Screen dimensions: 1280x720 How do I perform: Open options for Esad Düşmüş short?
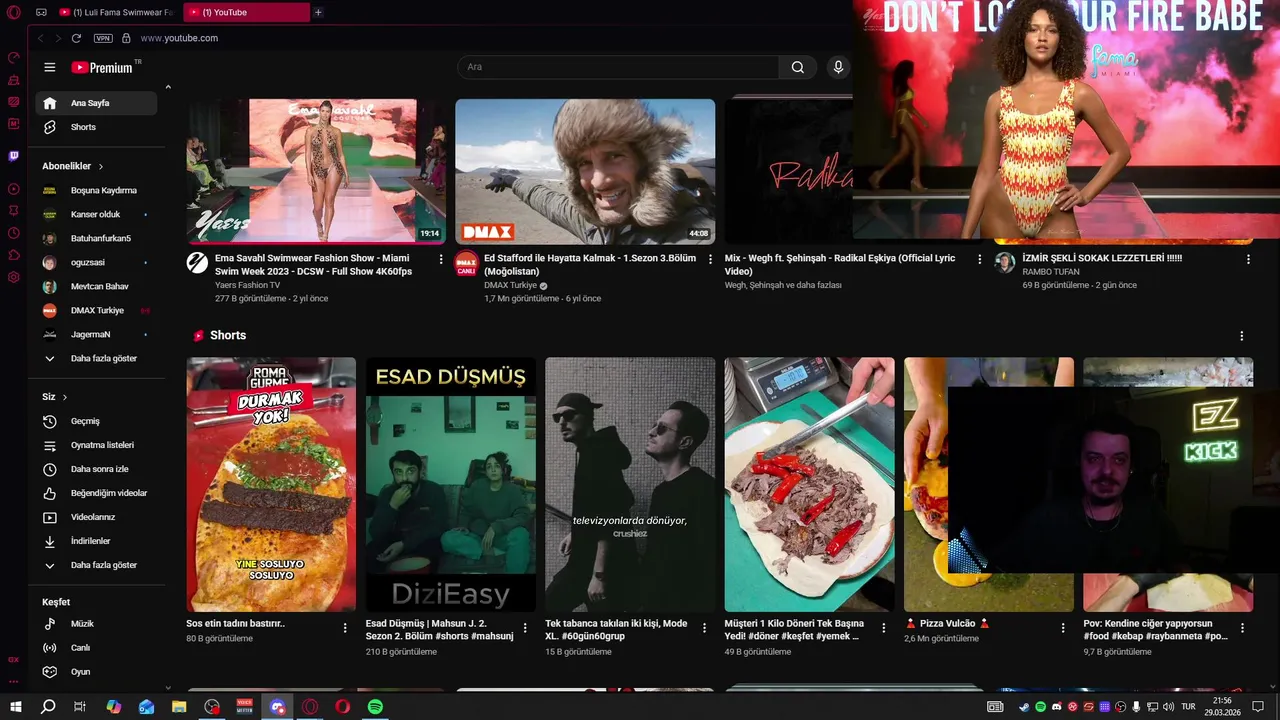tap(525, 628)
